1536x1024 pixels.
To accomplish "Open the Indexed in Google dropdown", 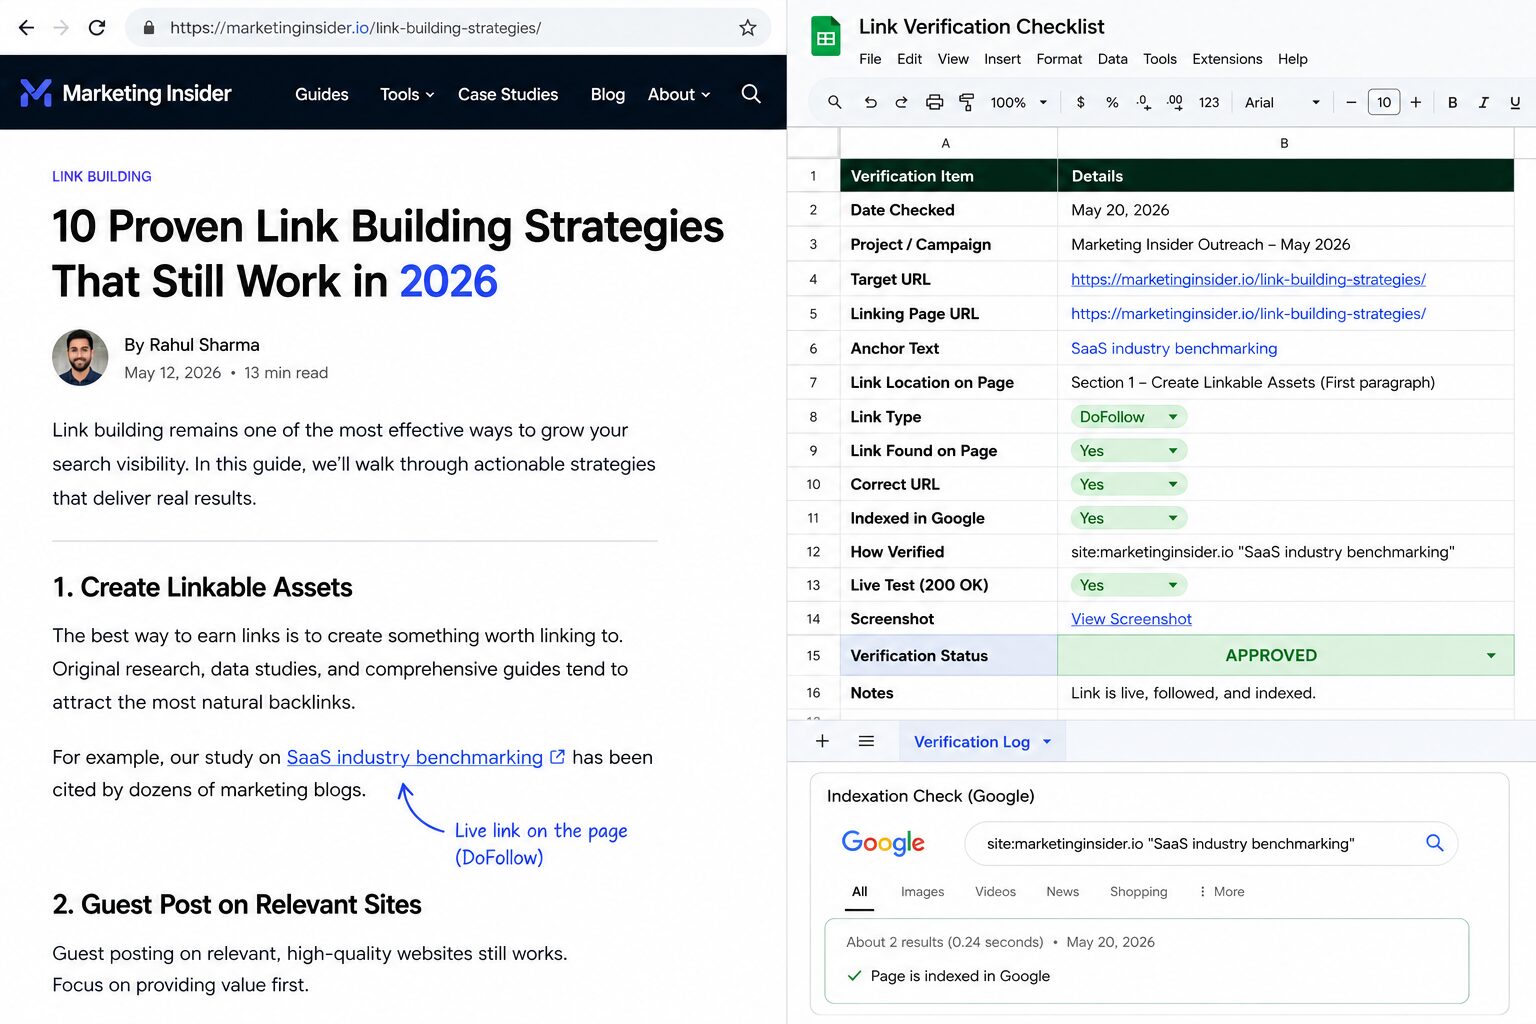I will click(1129, 518).
